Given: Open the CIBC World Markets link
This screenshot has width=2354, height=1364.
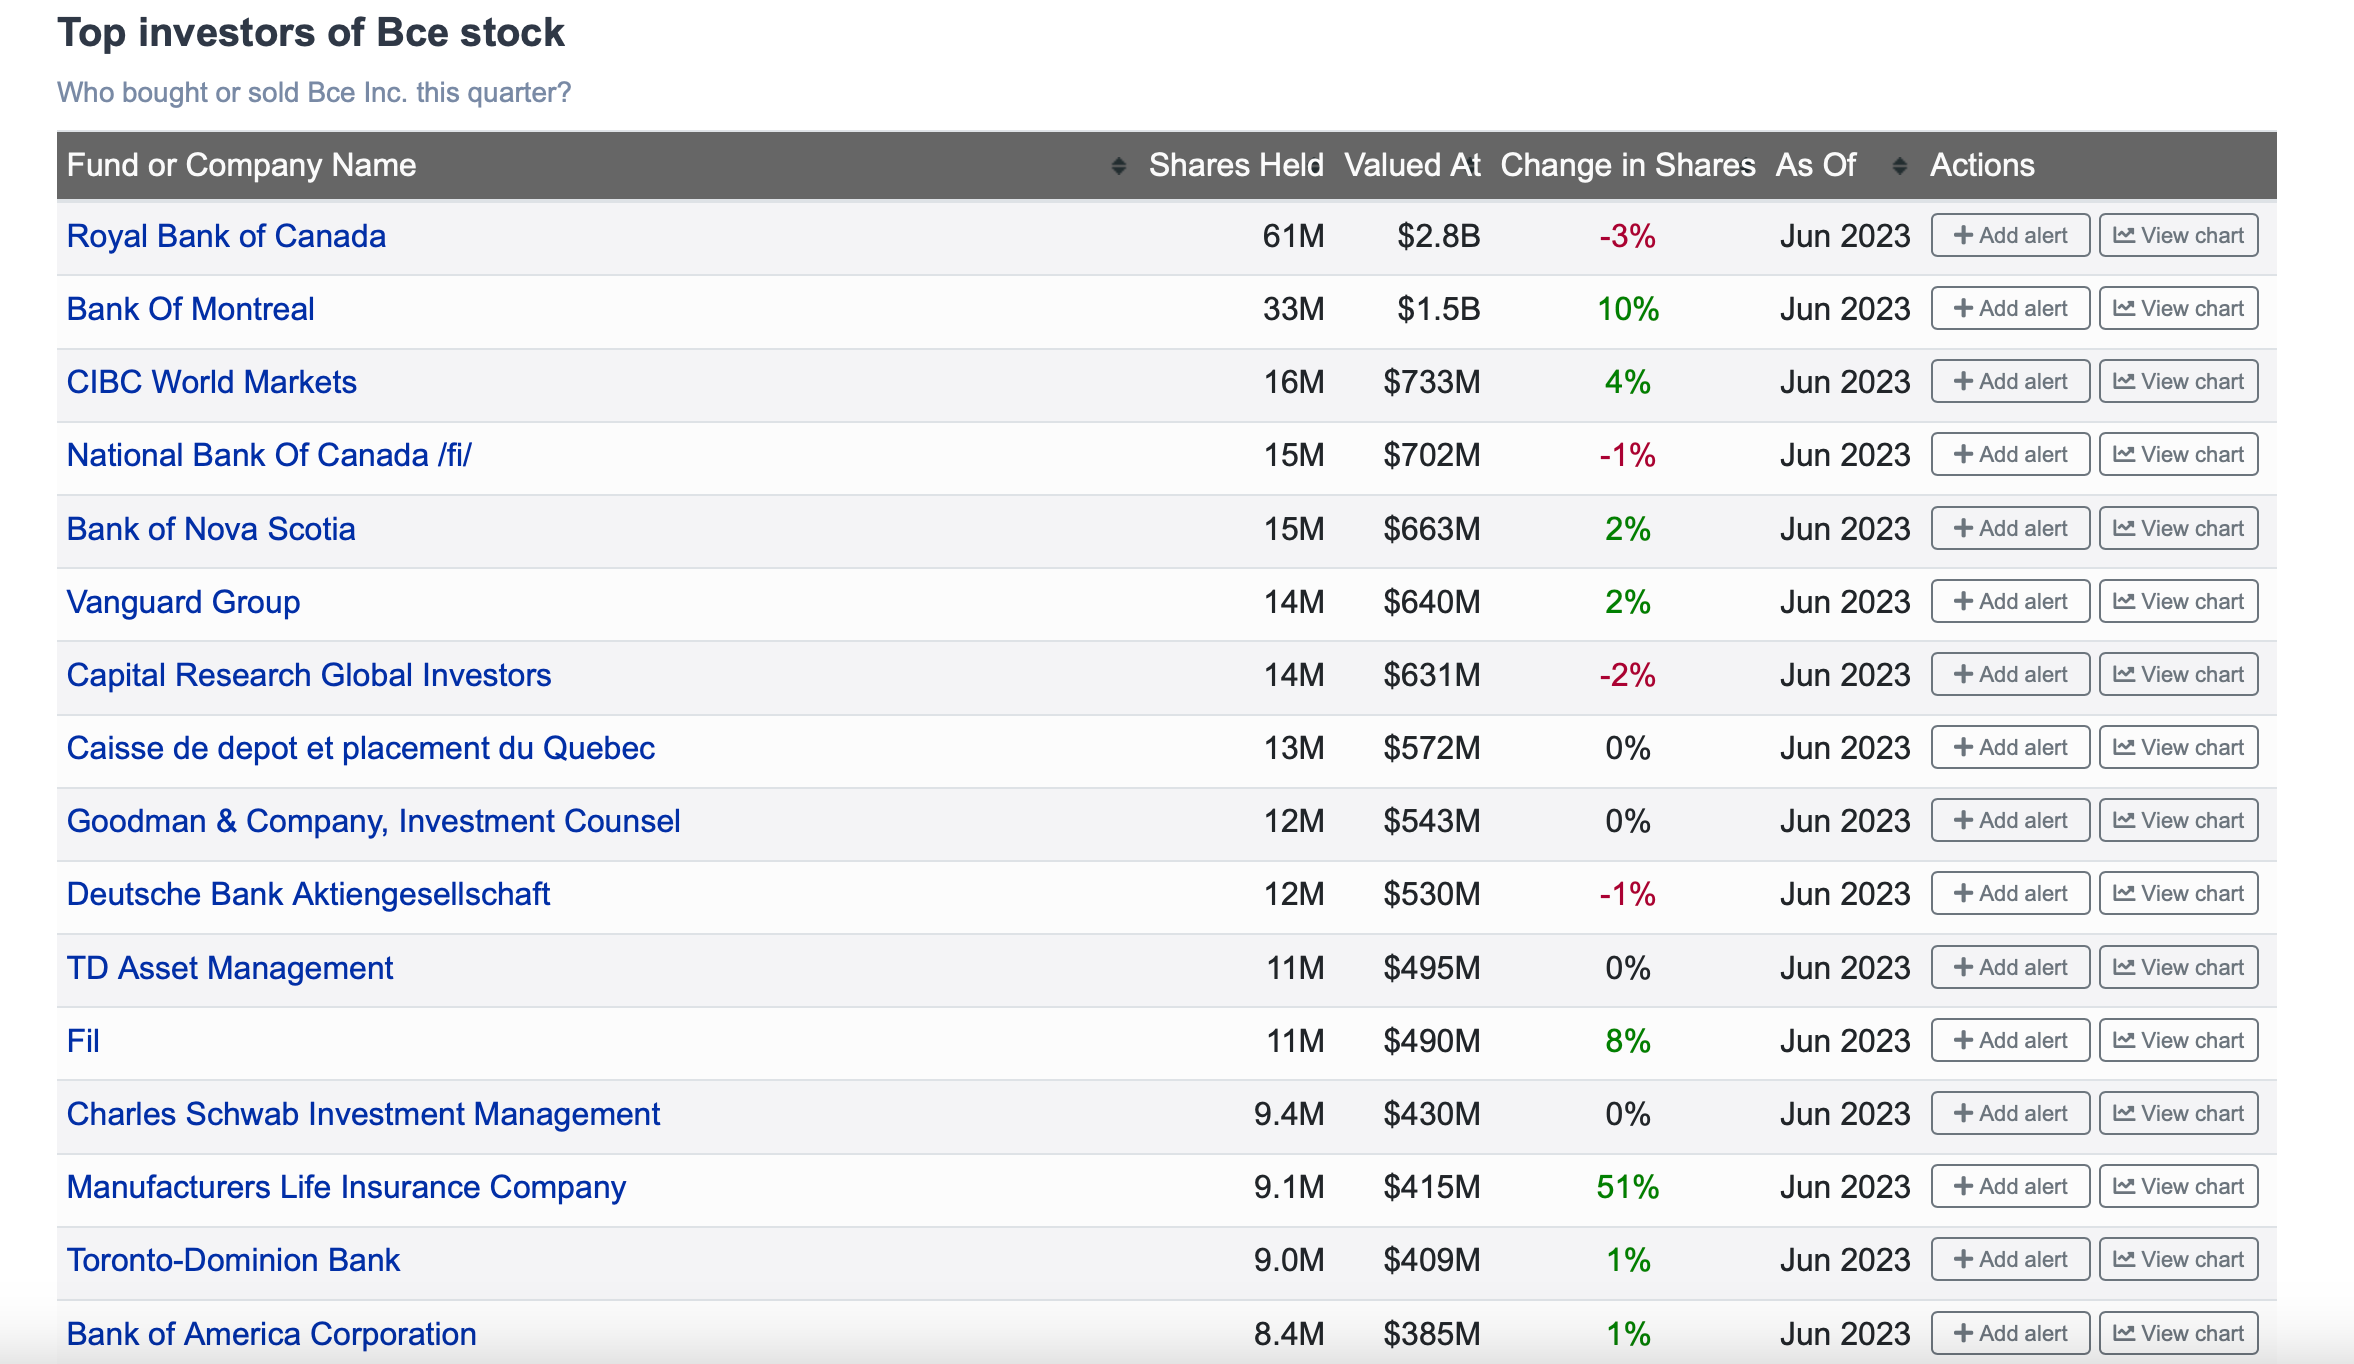Looking at the screenshot, I should tap(211, 382).
